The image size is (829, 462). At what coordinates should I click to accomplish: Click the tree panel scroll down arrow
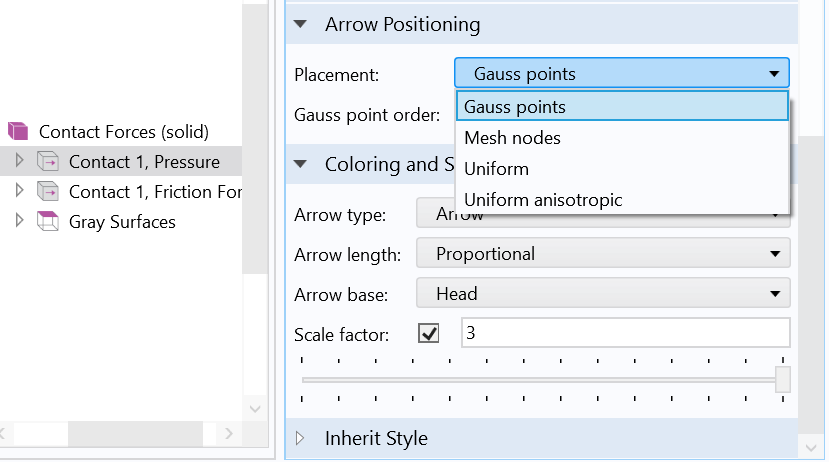tap(254, 409)
